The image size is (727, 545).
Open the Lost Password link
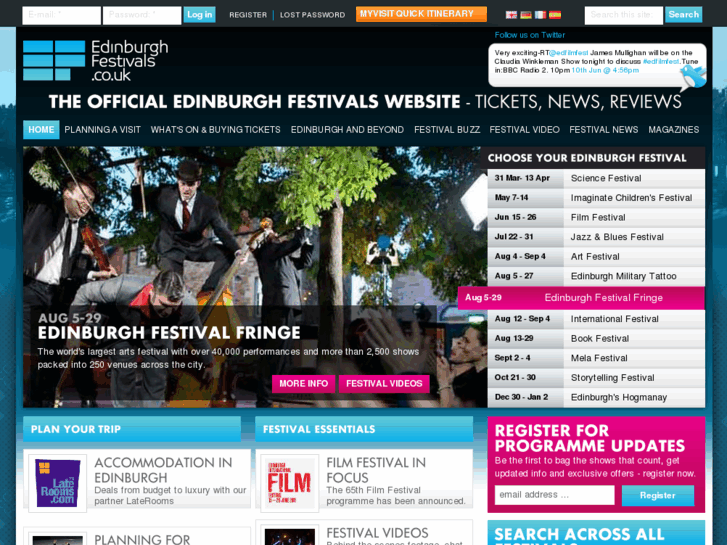pos(312,15)
